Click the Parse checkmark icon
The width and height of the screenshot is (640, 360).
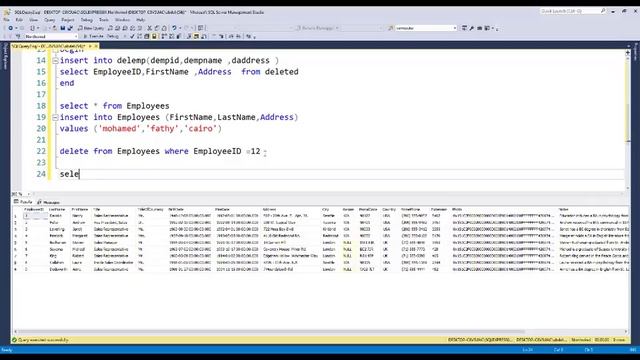pos(132,36)
